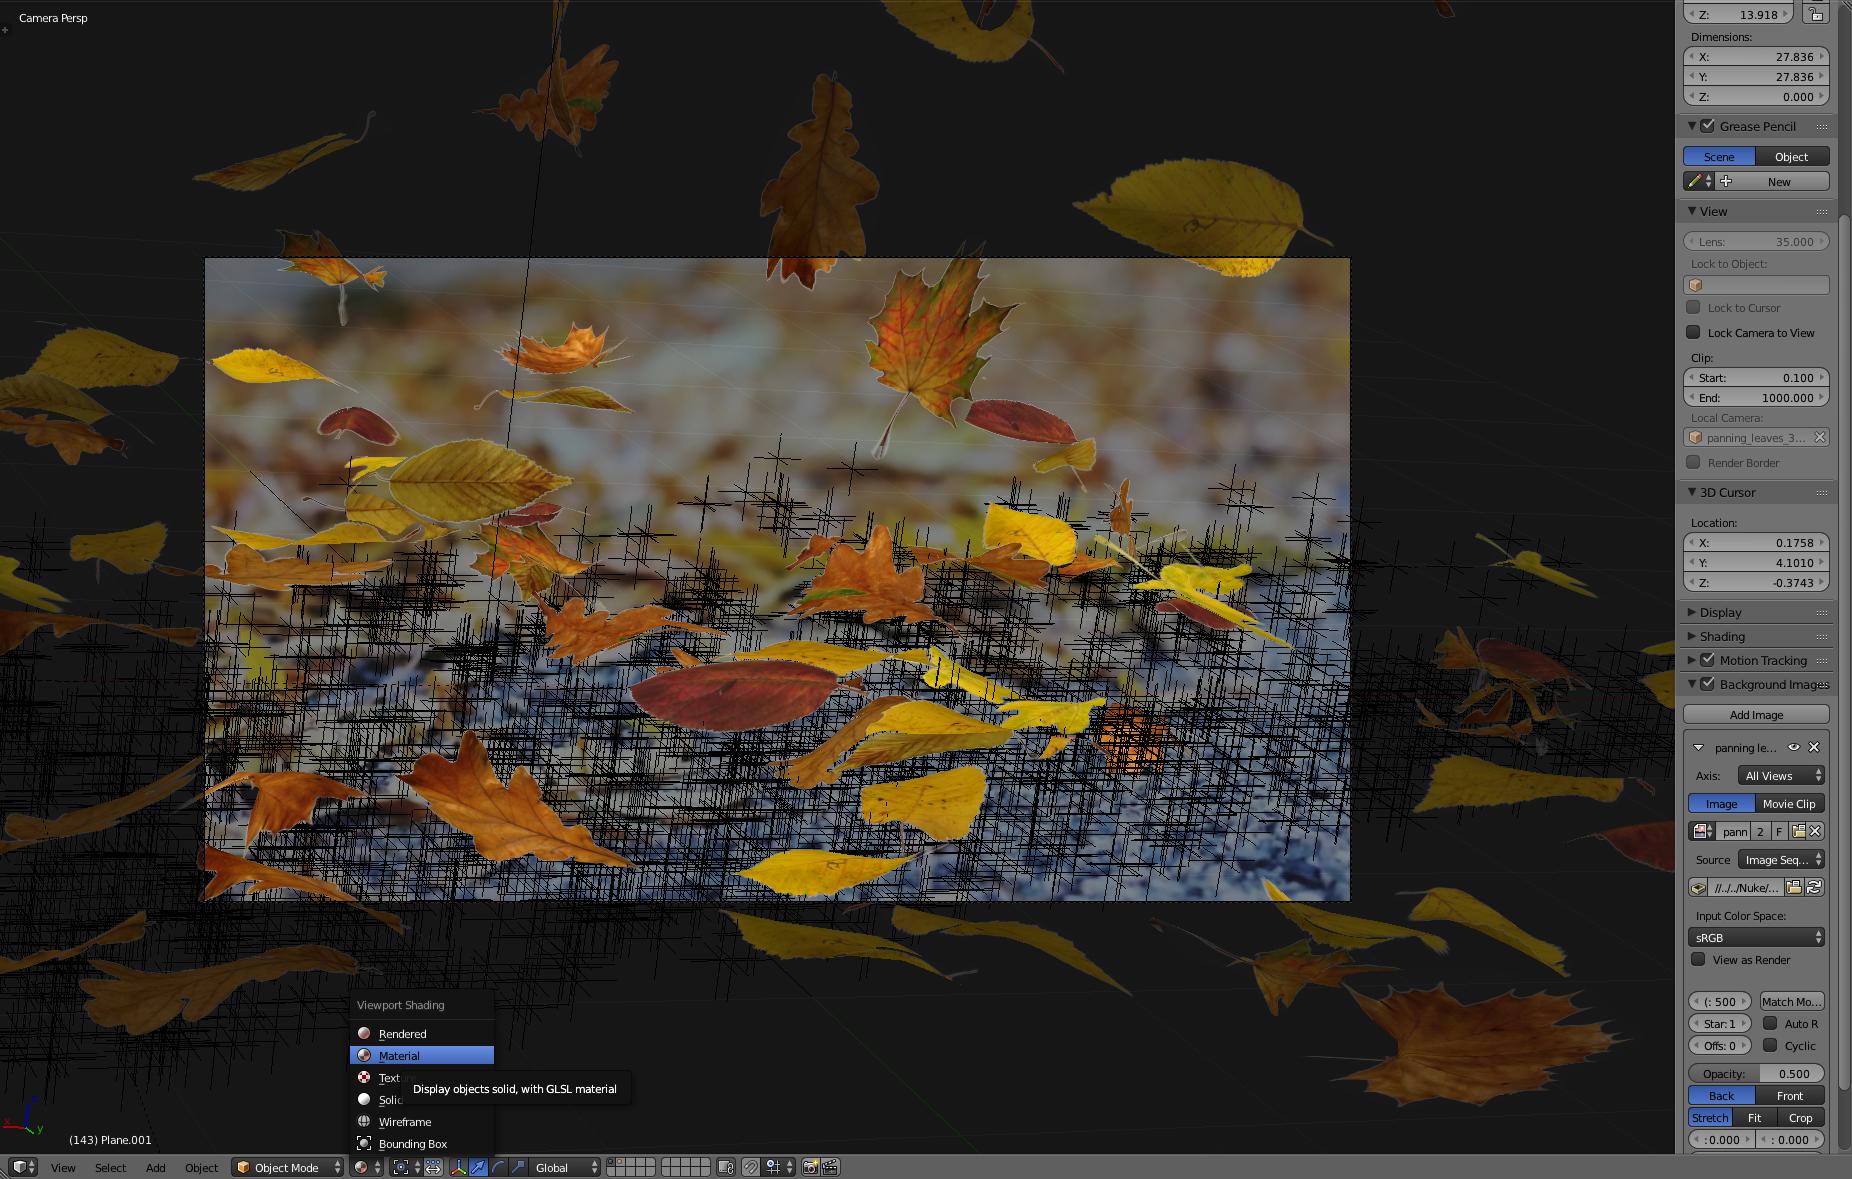Select the Translate manipulator icon in the header
The width and height of the screenshot is (1852, 1179).
coord(478,1167)
